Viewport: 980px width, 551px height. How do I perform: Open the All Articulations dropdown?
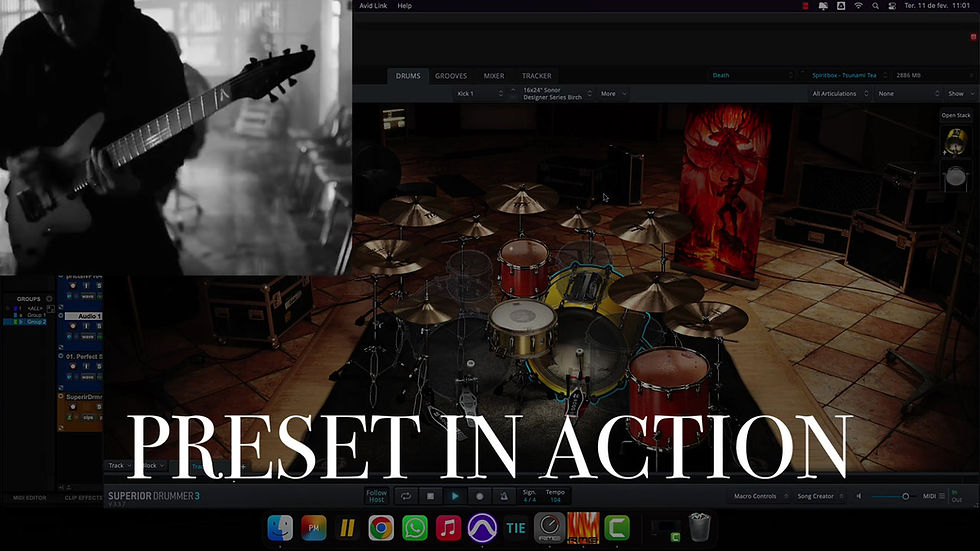click(x=839, y=94)
